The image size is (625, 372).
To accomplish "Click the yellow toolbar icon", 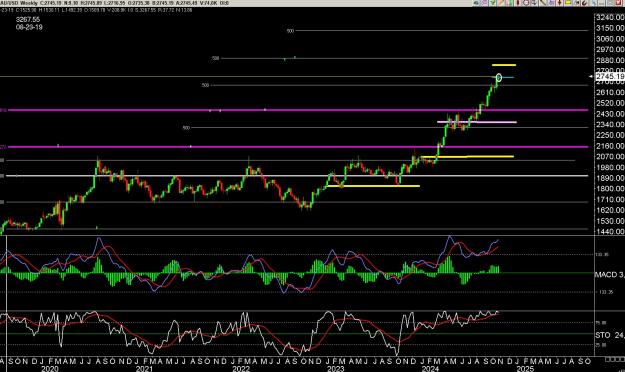I will pos(567,2).
